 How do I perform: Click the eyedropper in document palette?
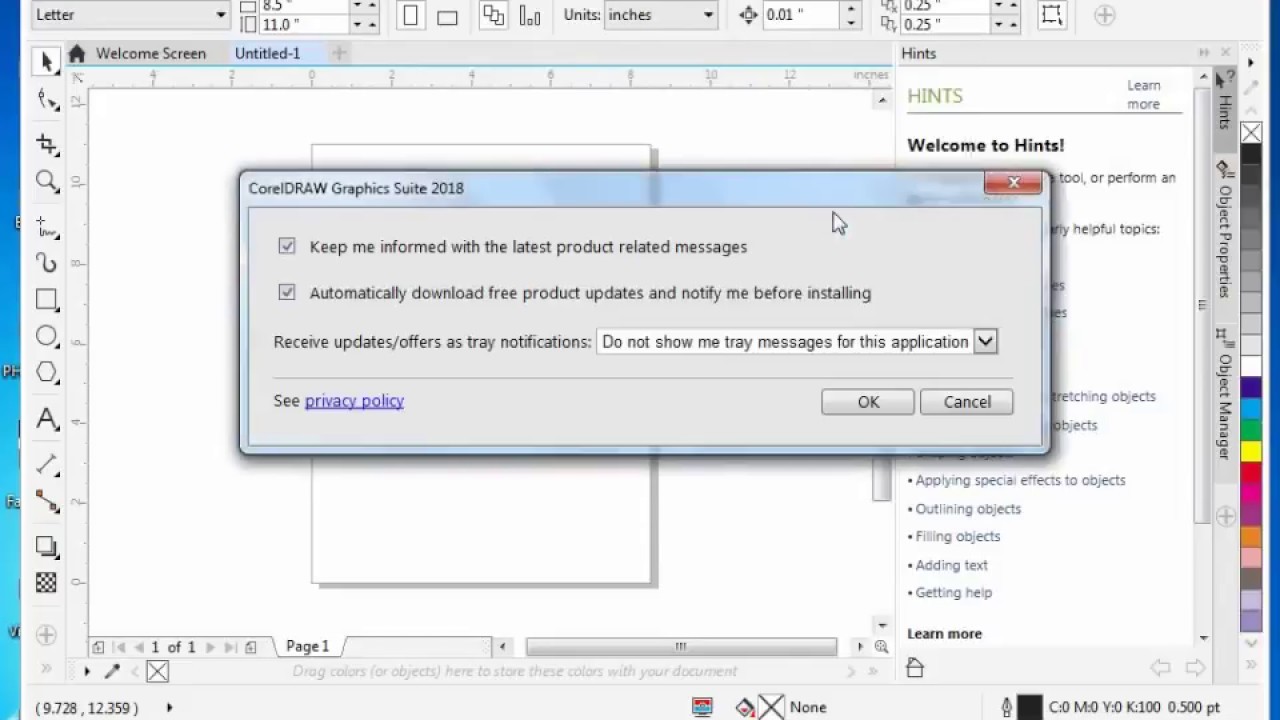pos(112,672)
